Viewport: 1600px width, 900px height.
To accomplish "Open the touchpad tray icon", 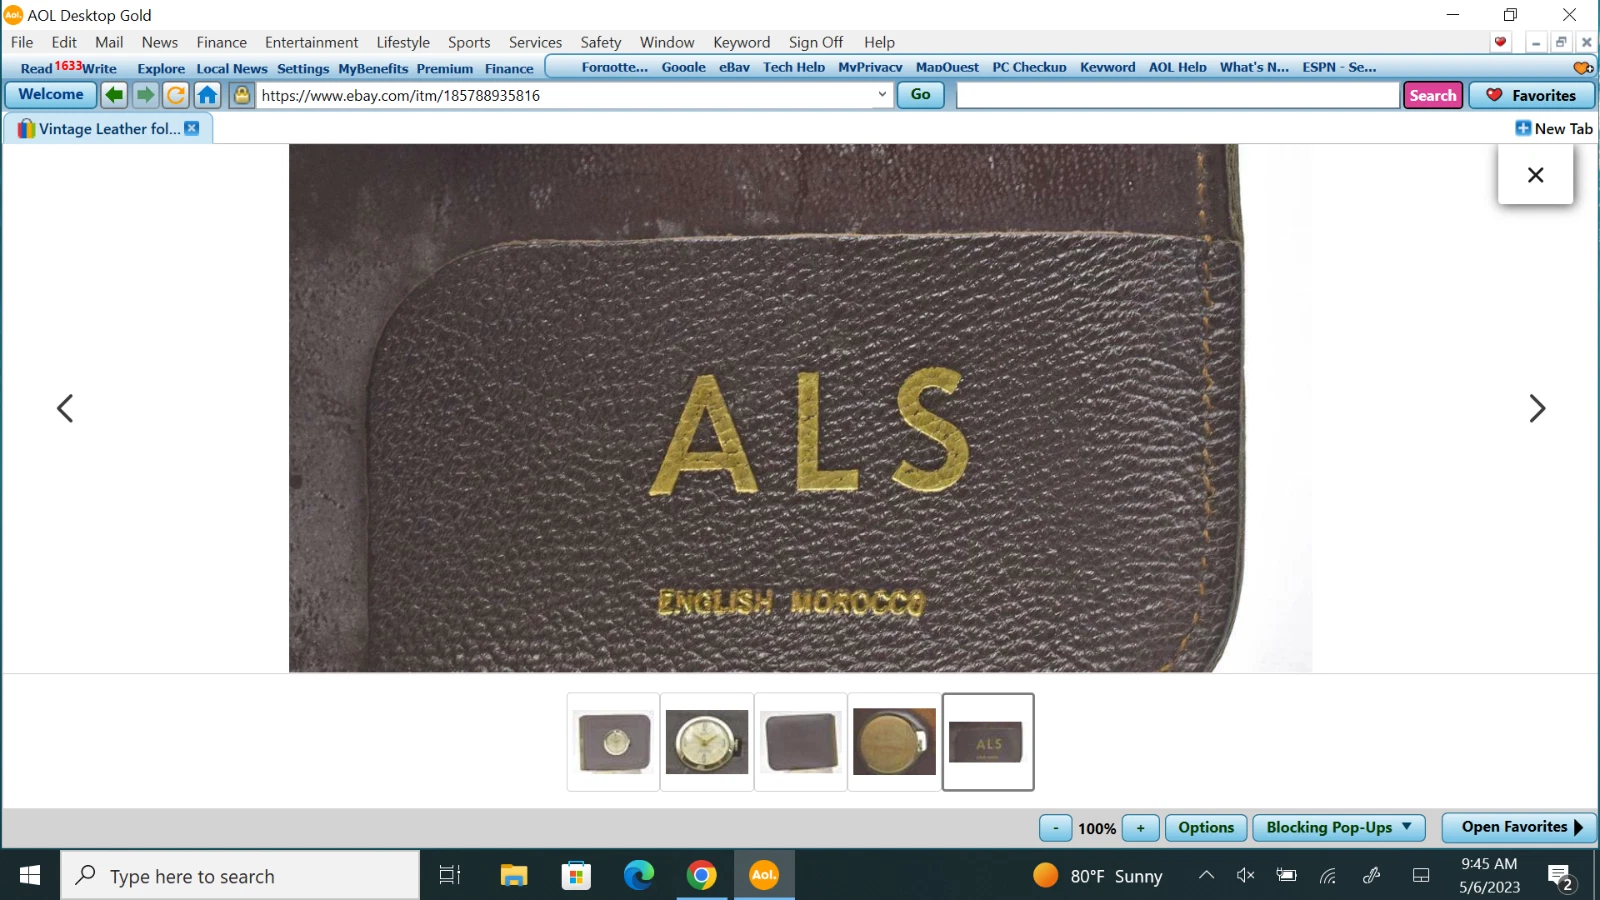I will (1421, 876).
